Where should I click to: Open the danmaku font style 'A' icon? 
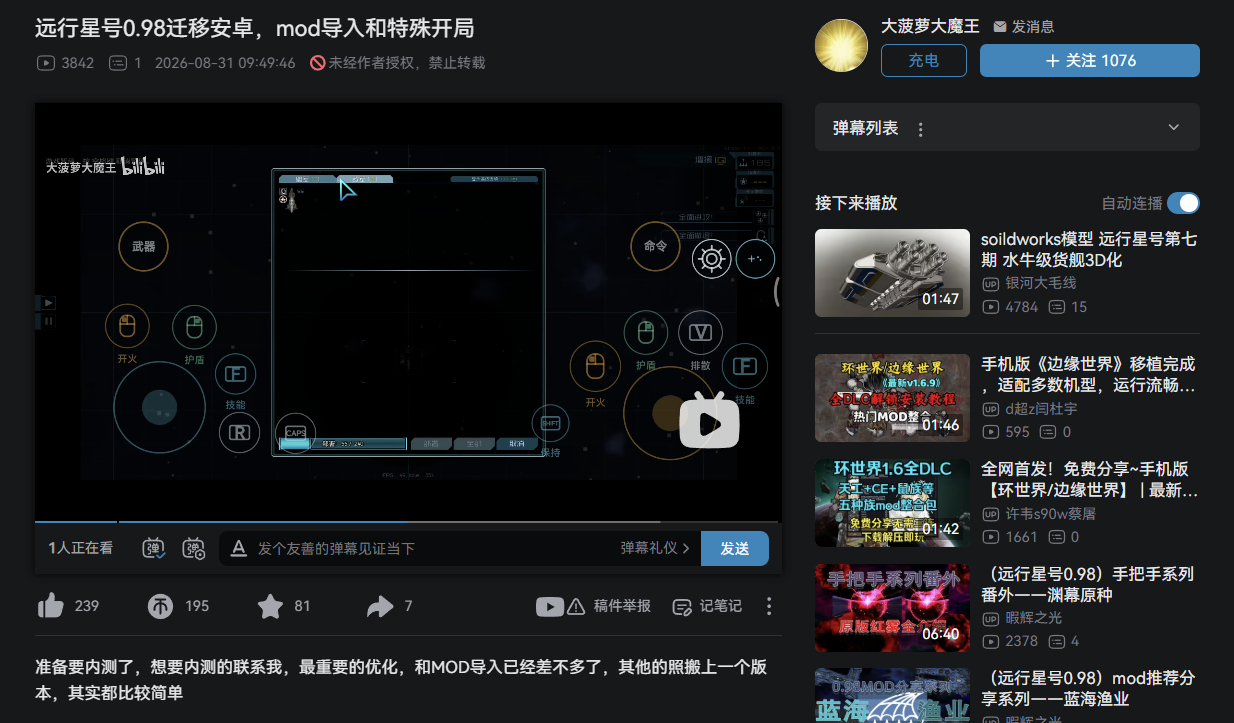pyautogui.click(x=238, y=548)
